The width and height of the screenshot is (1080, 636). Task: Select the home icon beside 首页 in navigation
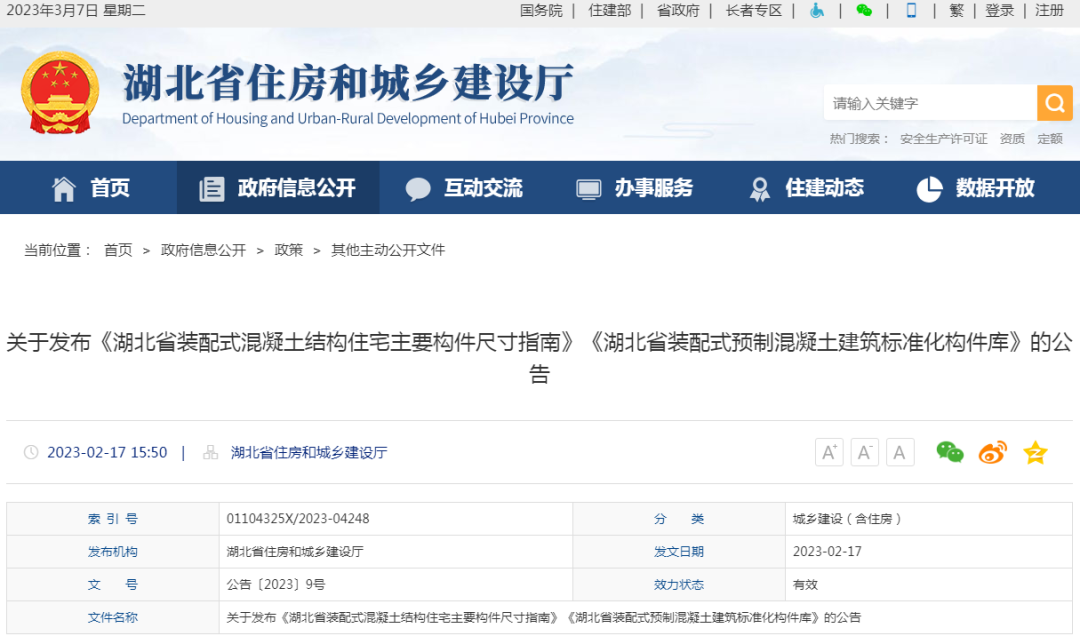pyautogui.click(x=63, y=187)
